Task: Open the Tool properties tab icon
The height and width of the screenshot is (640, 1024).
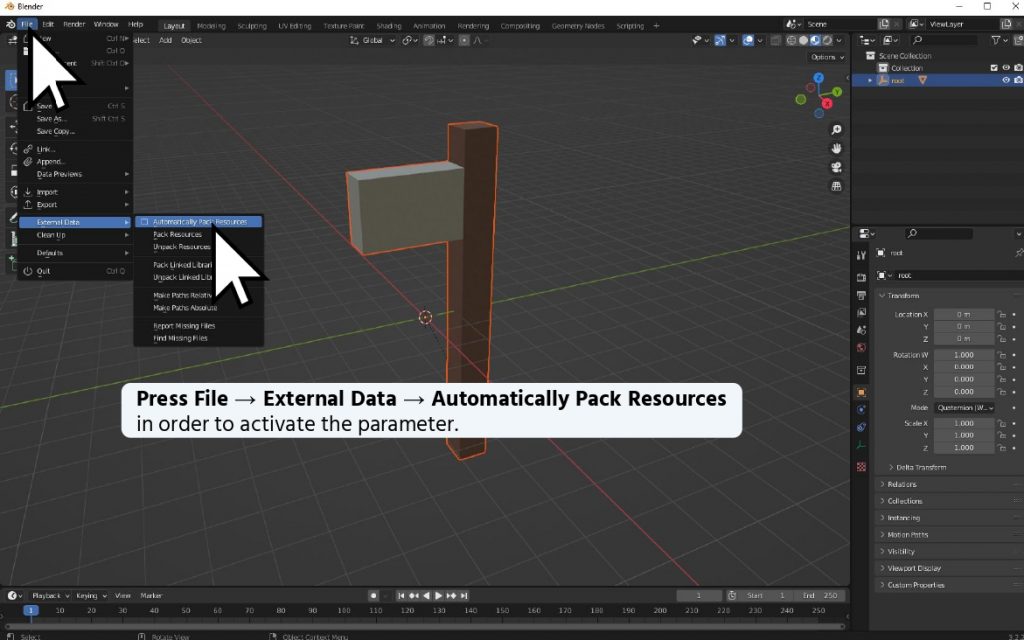Action: (861, 256)
